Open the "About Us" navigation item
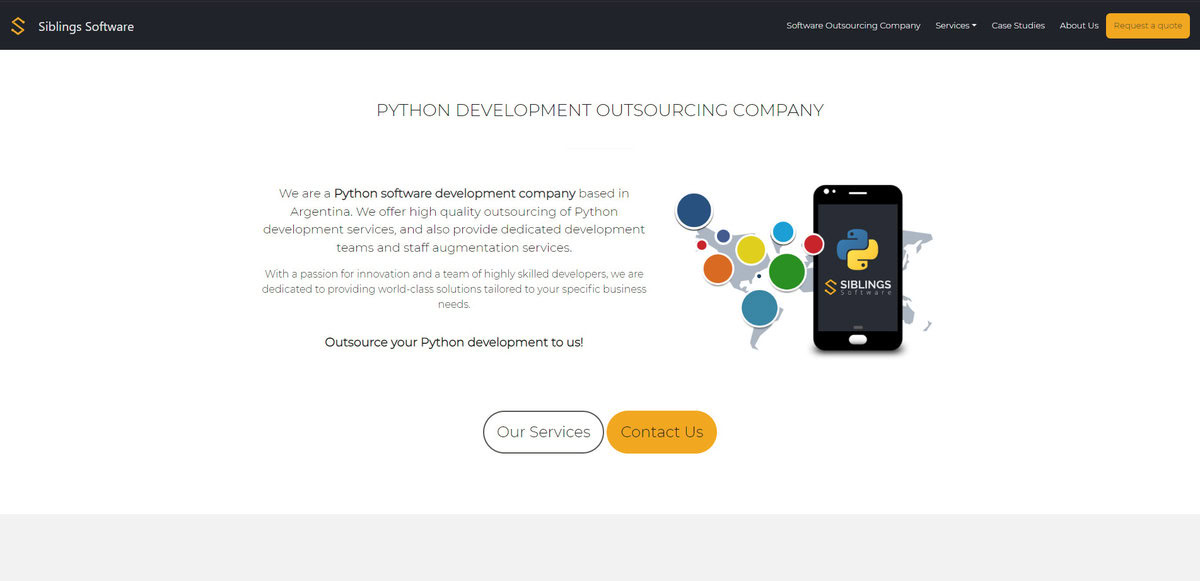1200x581 pixels. click(1078, 25)
